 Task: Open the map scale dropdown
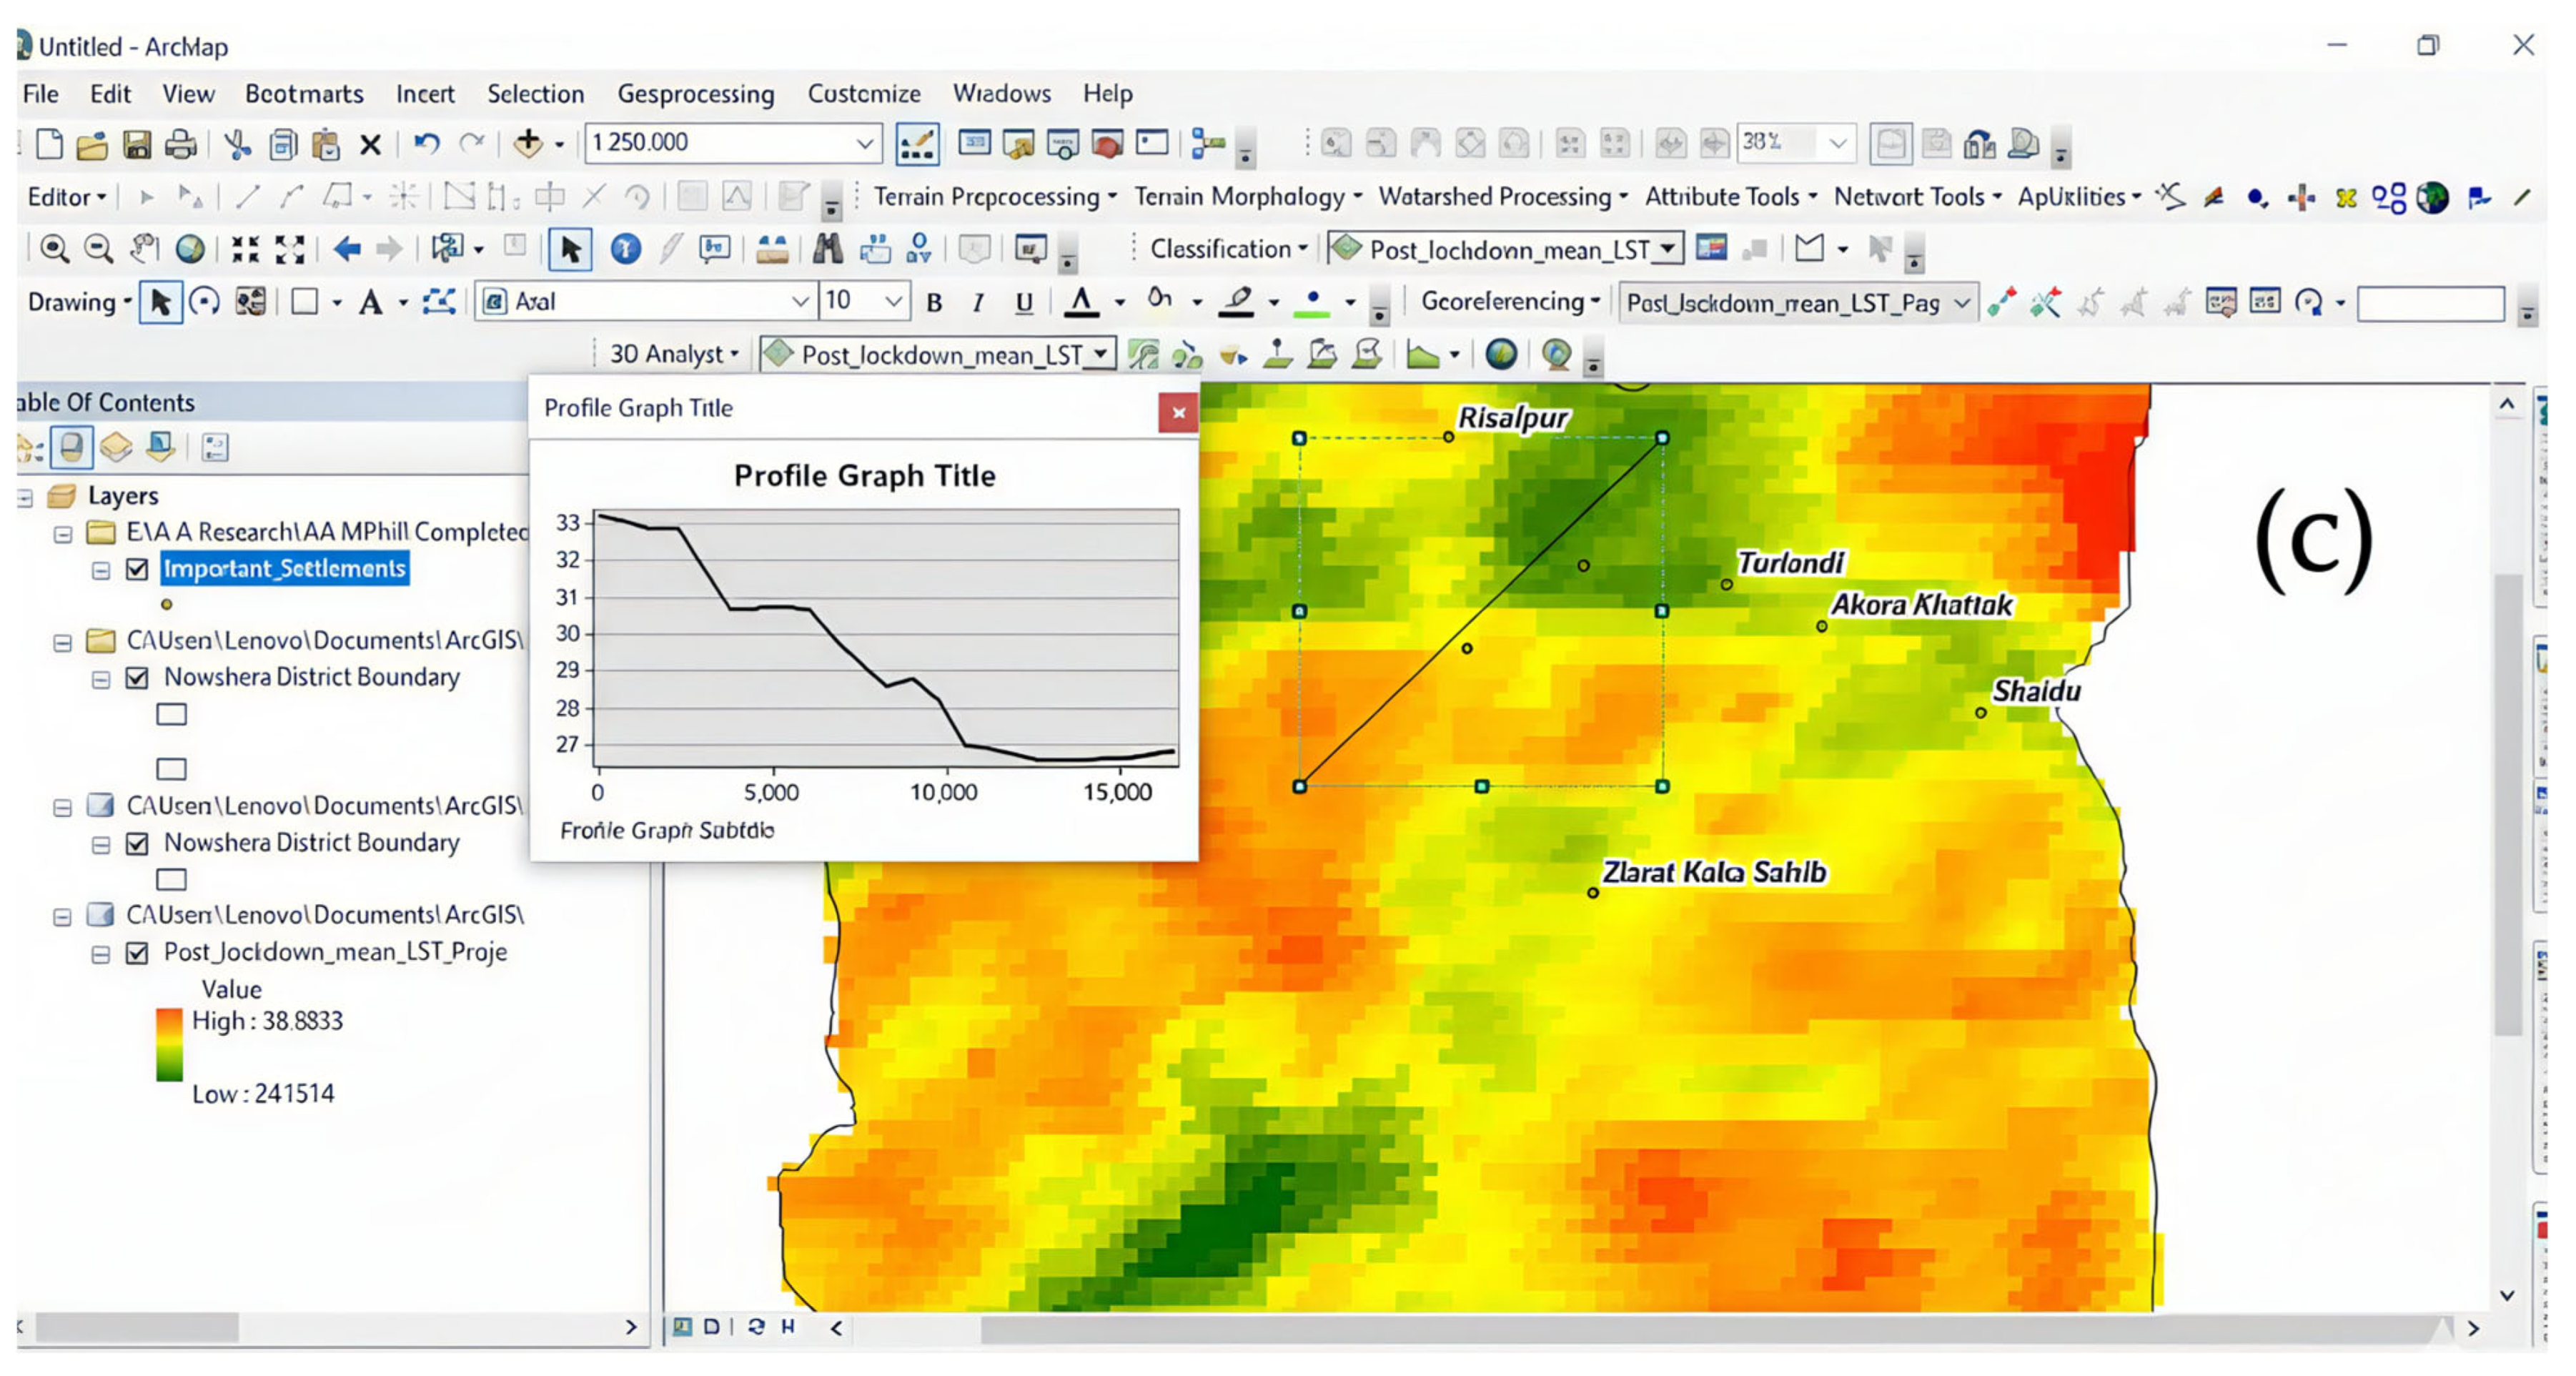tap(865, 144)
